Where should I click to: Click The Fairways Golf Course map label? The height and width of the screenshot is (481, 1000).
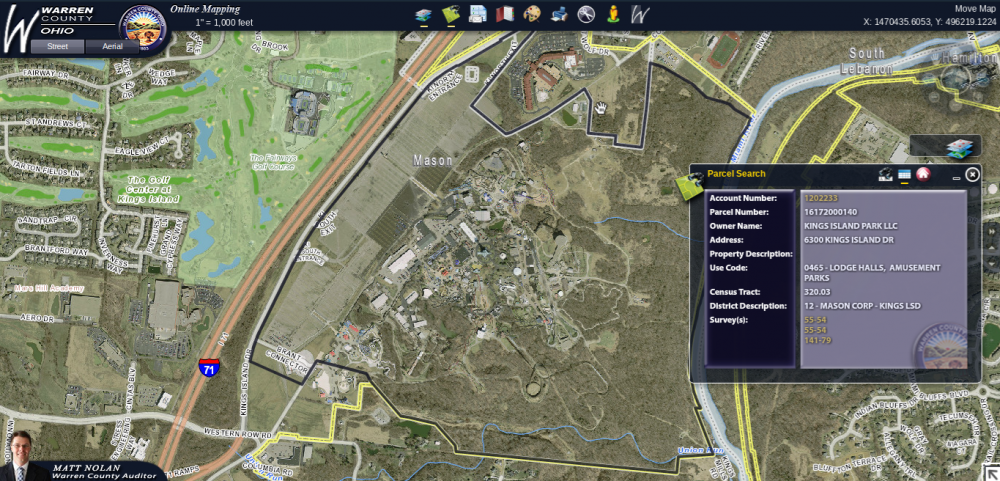coord(275,161)
